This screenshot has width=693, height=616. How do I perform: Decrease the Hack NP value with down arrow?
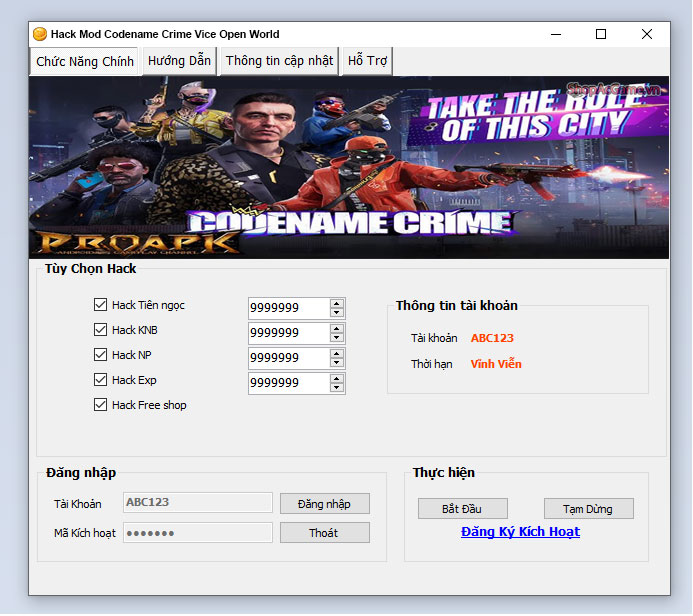pyautogui.click(x=337, y=363)
